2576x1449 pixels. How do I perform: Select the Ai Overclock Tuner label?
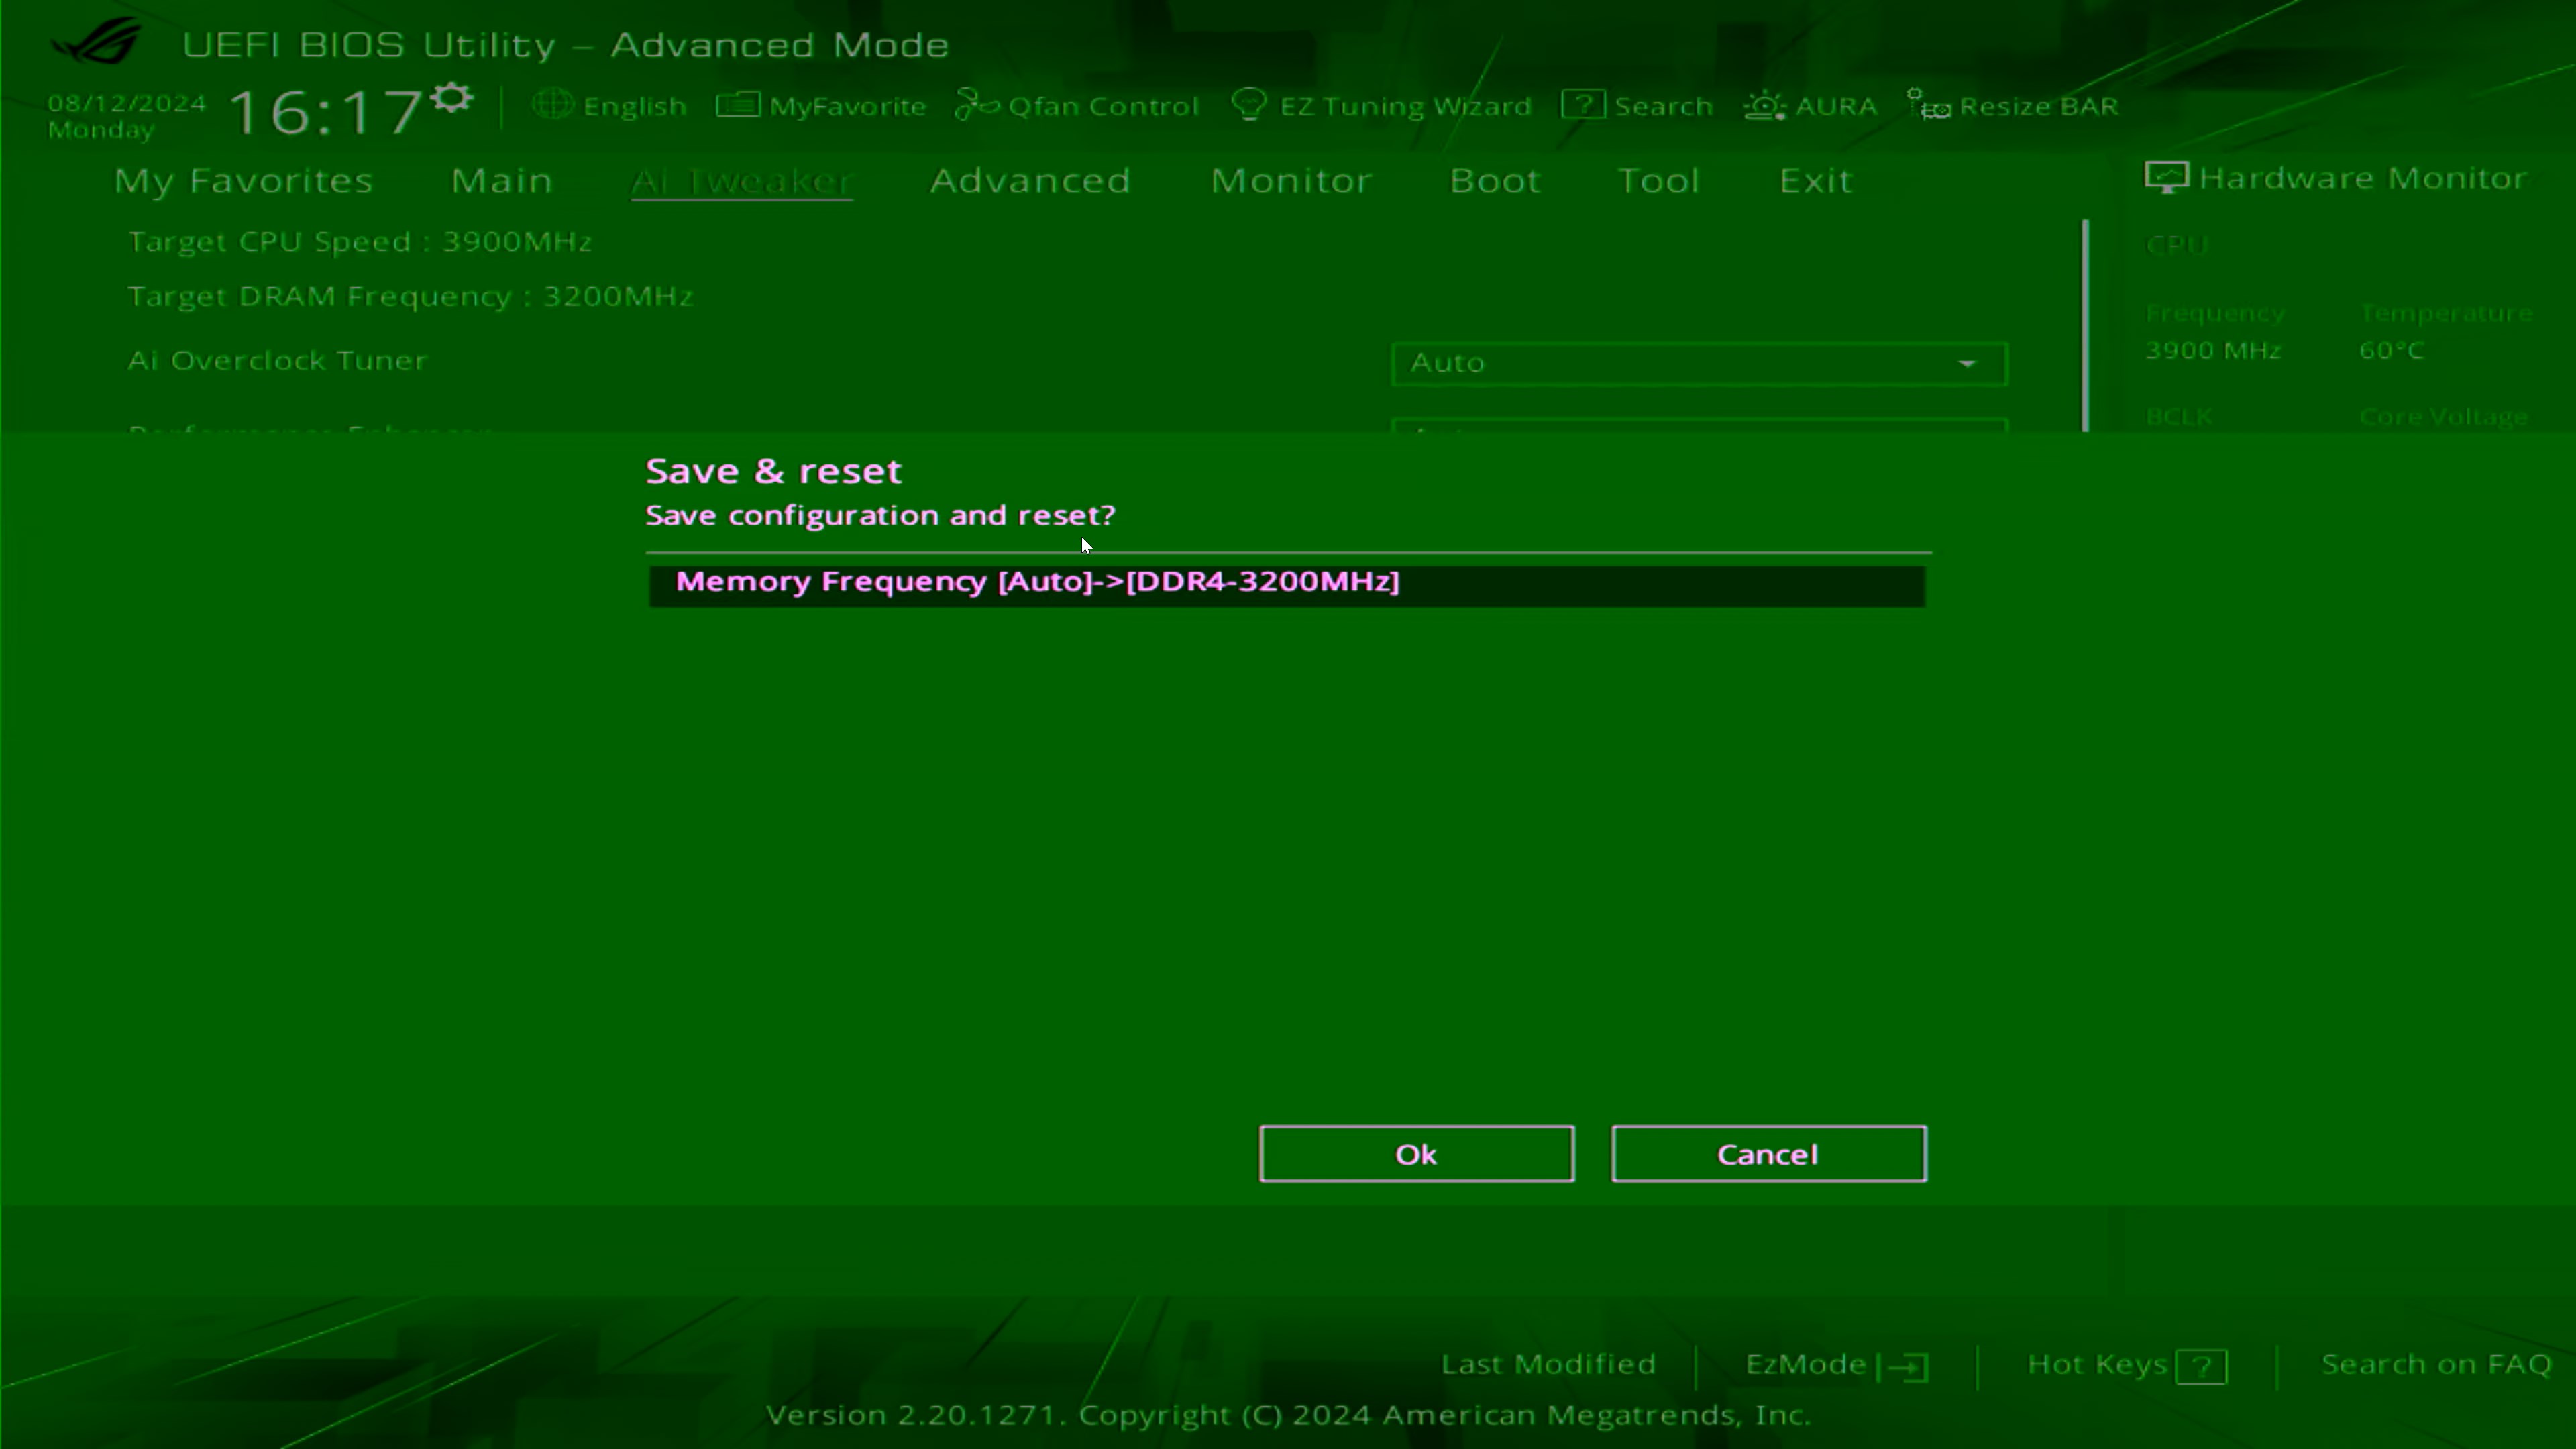click(x=277, y=360)
